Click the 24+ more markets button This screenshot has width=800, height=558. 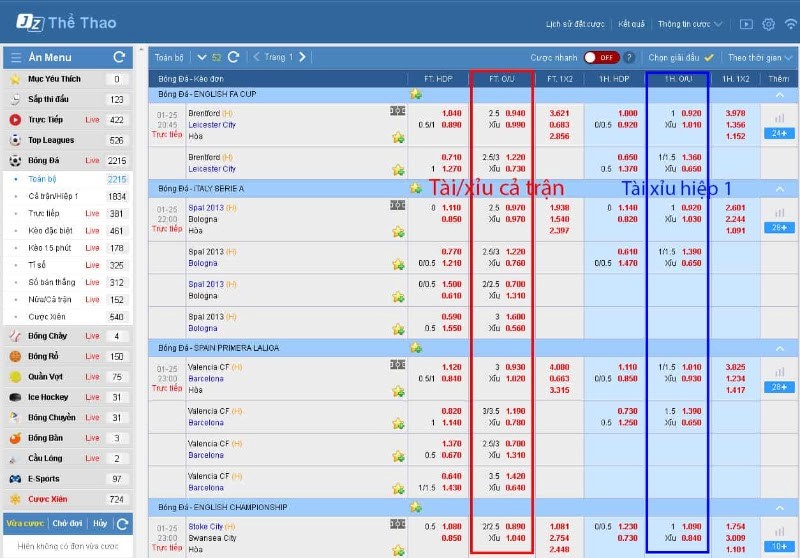tap(778, 132)
